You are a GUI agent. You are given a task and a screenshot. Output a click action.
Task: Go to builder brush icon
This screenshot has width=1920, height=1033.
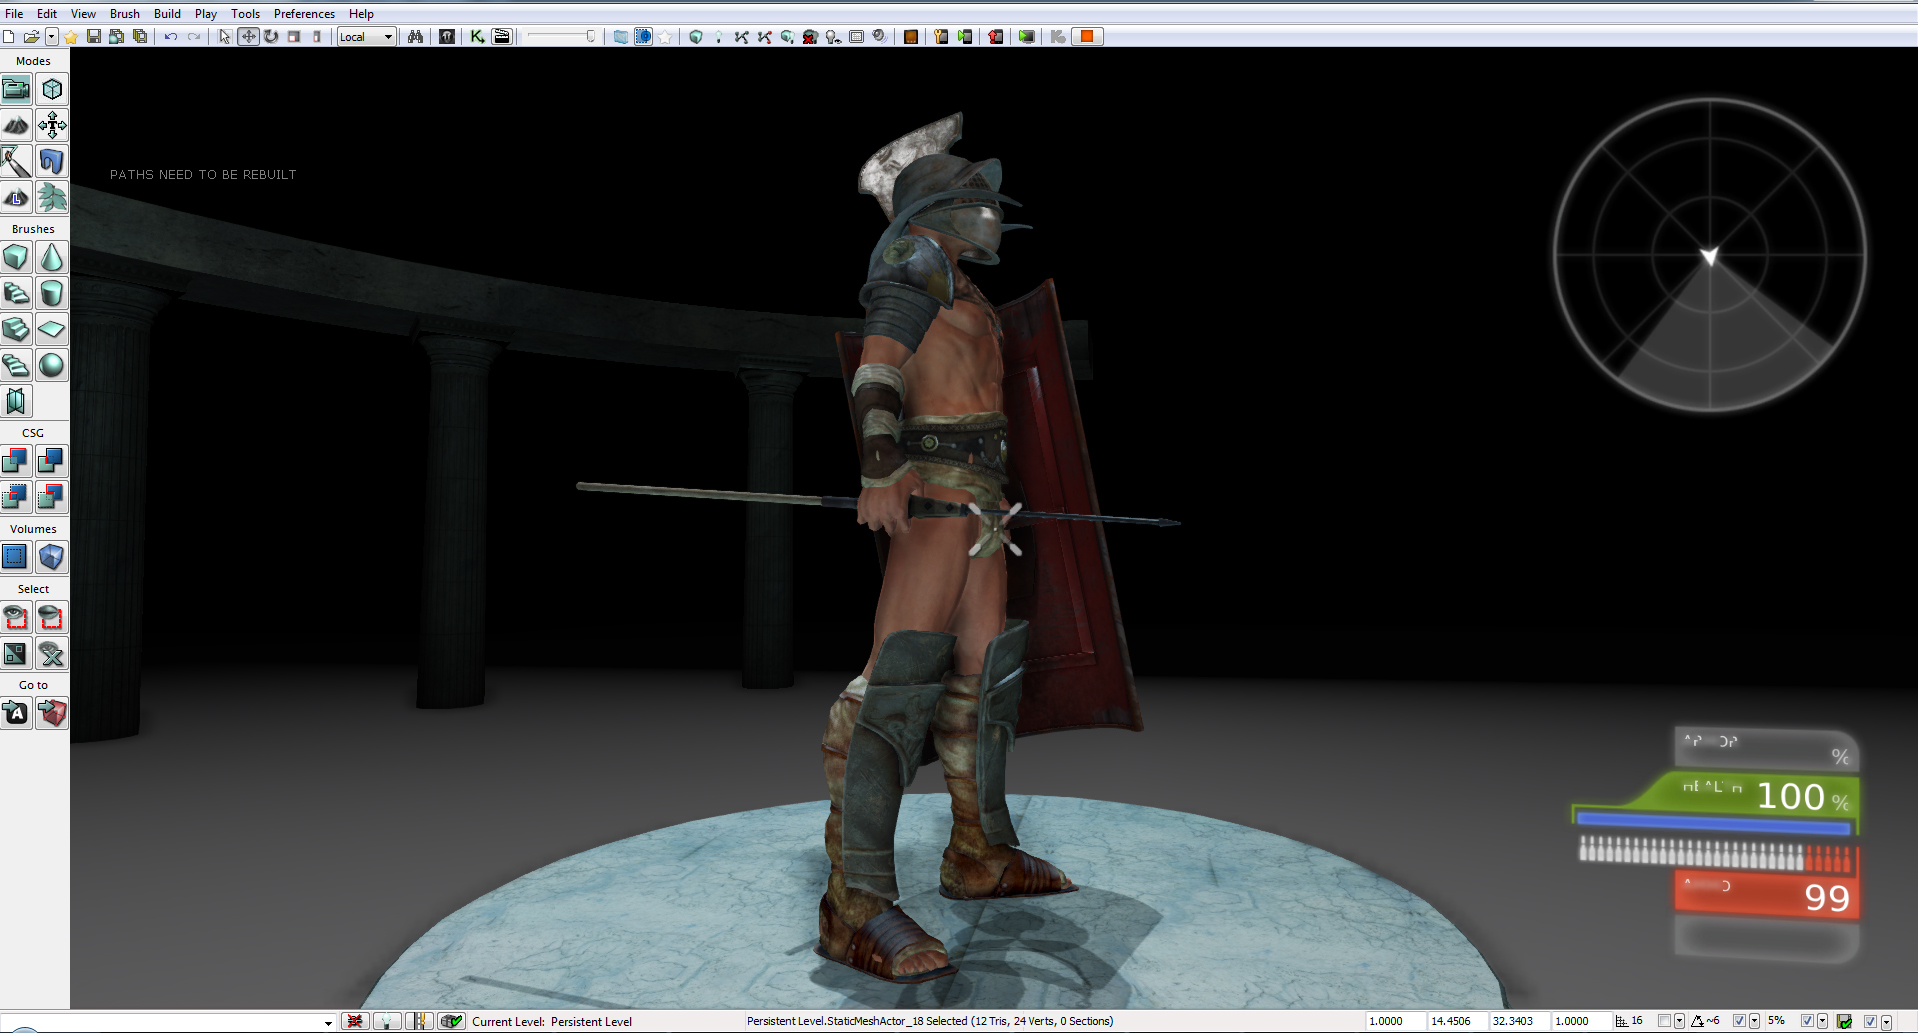[52, 714]
